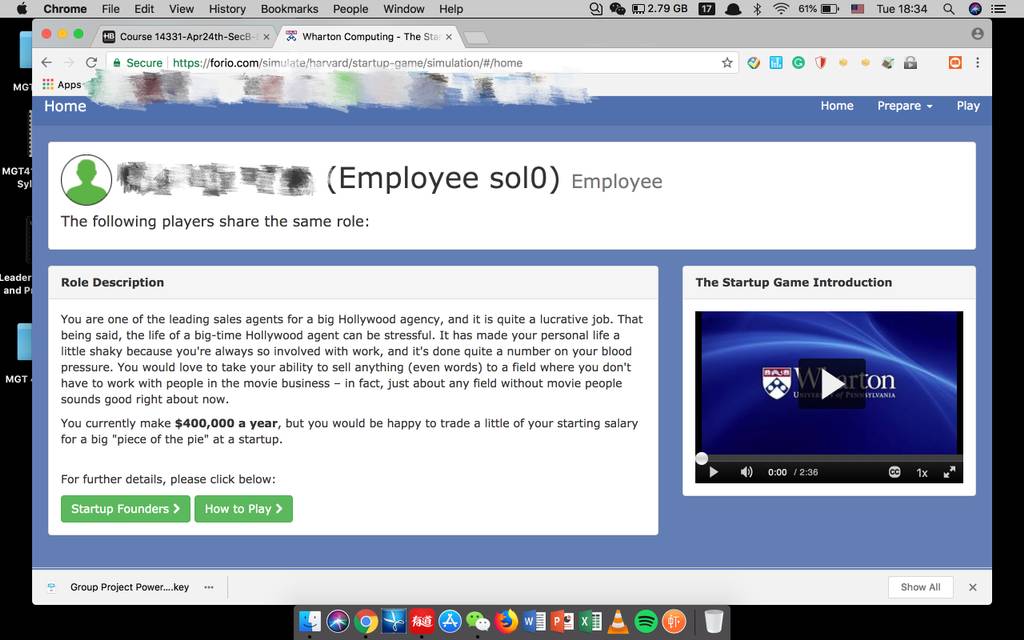Open the Chrome three-dot menu

coord(977,63)
